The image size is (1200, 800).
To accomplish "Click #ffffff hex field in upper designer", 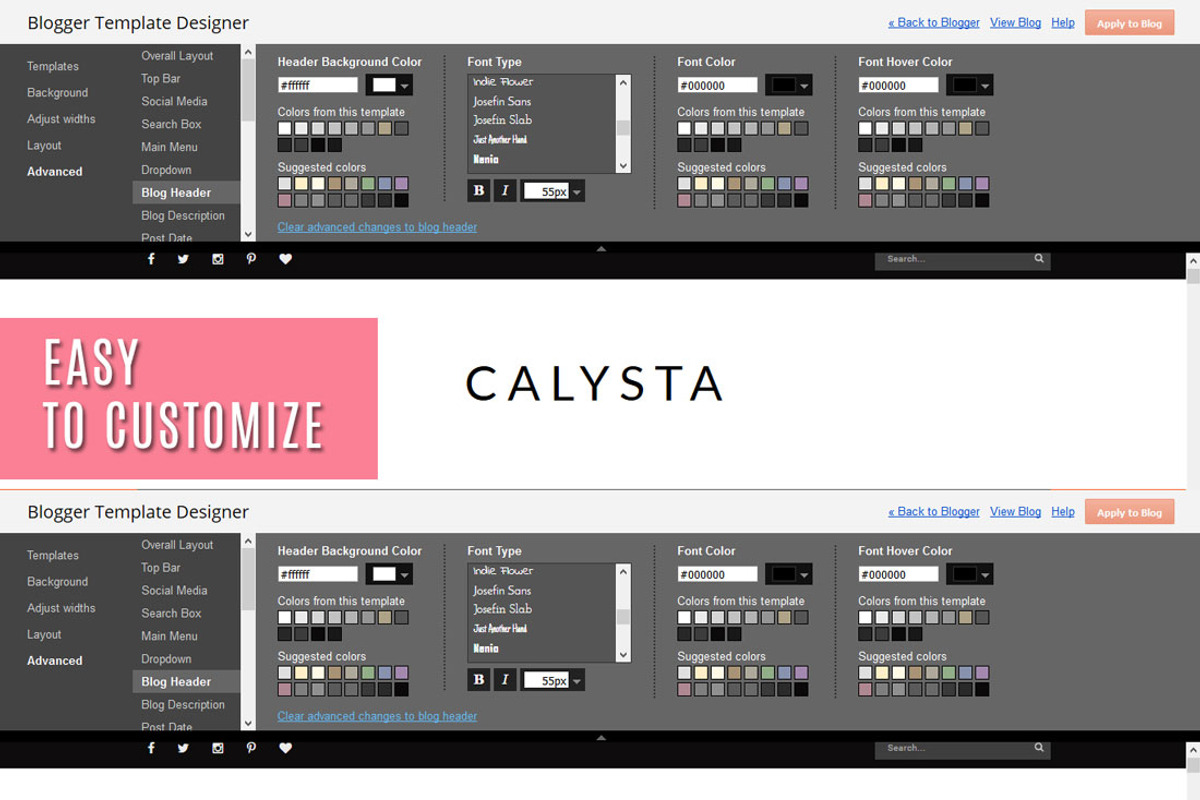I will coord(317,86).
